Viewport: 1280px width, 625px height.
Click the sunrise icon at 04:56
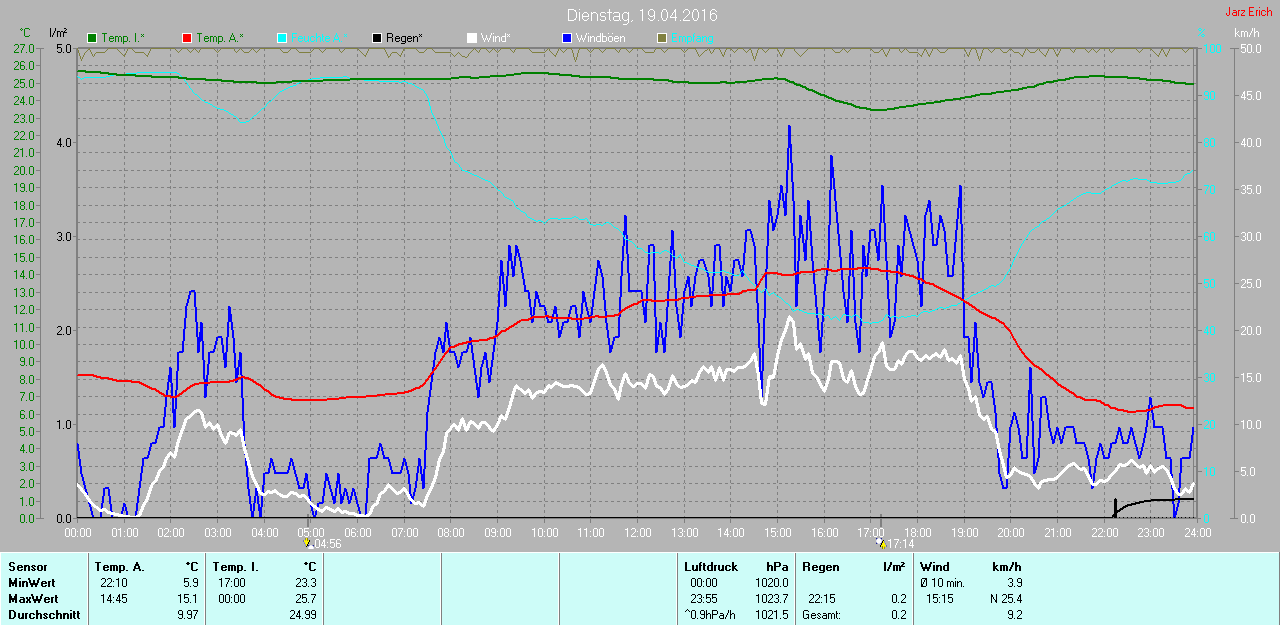tap(308, 543)
